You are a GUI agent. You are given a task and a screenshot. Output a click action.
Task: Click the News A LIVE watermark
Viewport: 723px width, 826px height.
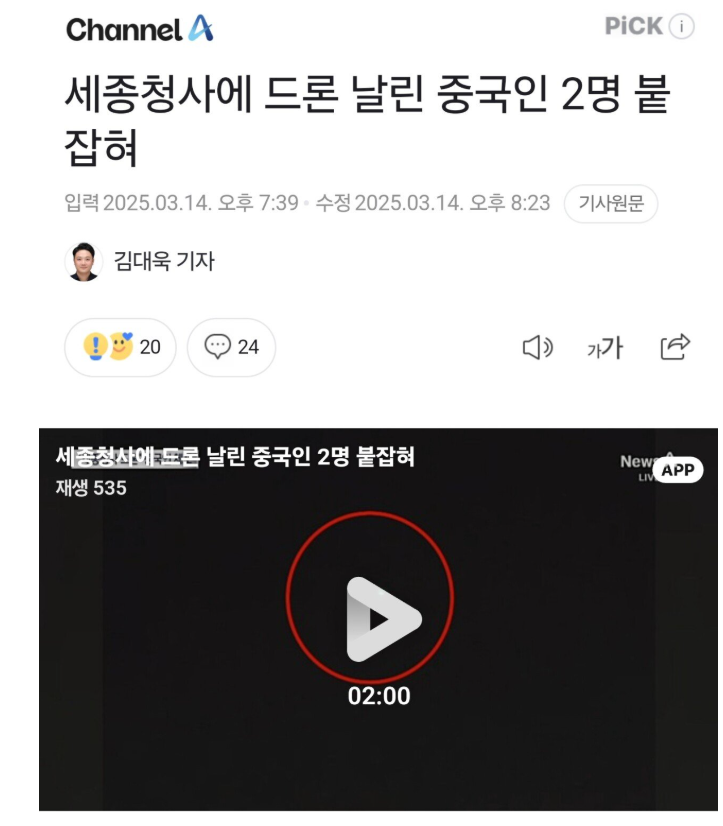(x=638, y=467)
